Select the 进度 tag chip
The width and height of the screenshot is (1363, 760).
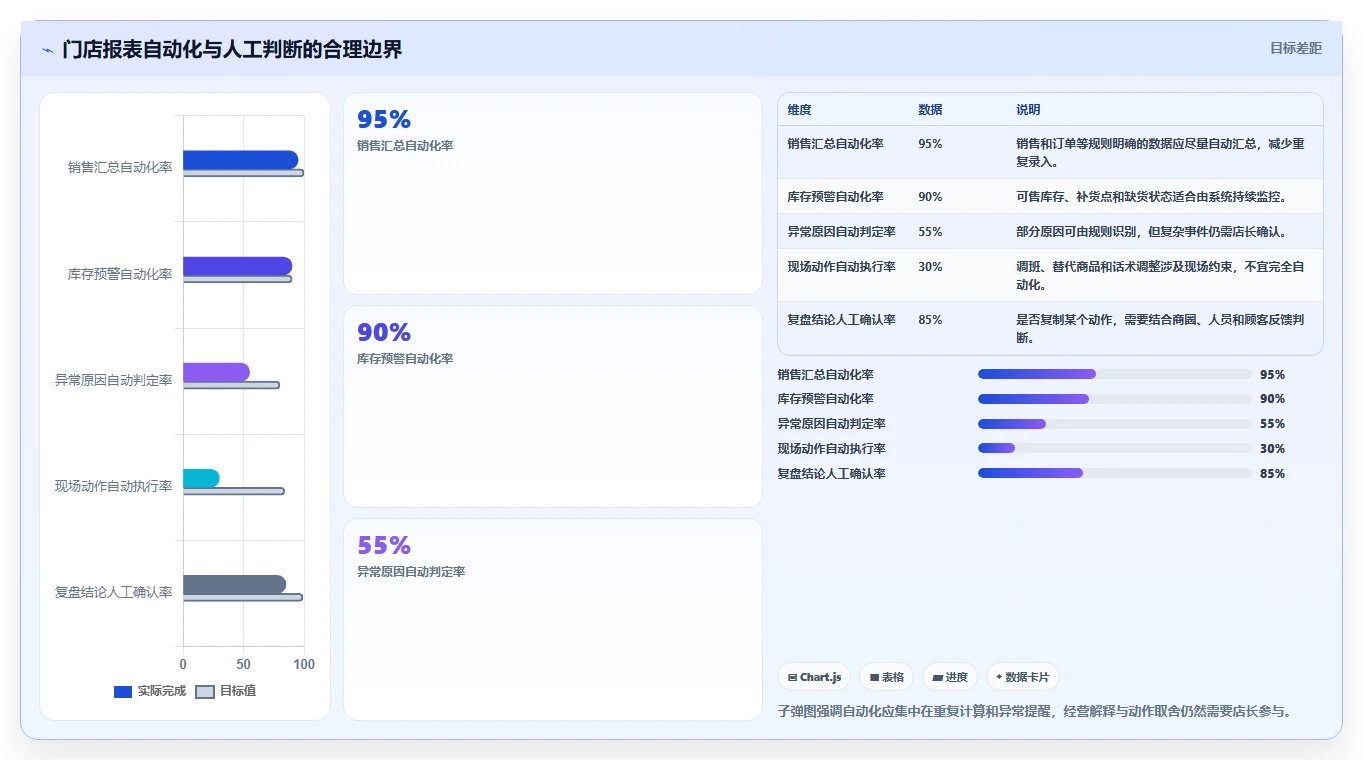[x=950, y=677]
